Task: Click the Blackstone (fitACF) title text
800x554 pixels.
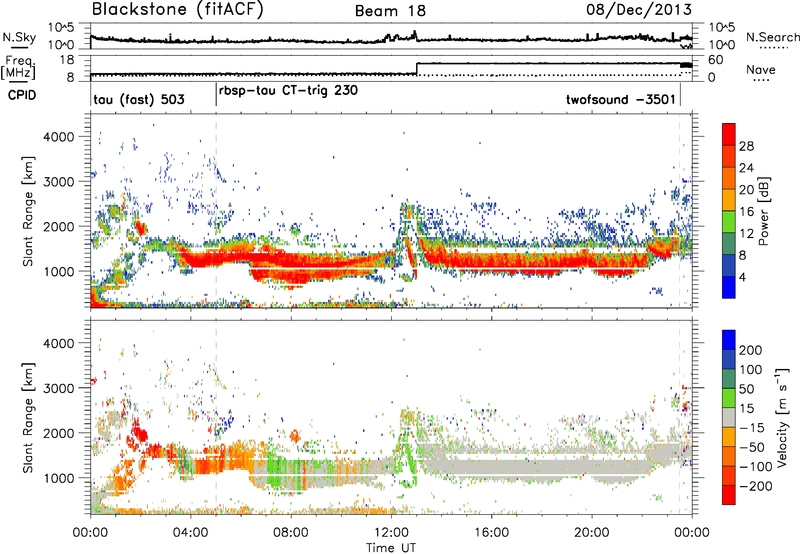Action: click(x=178, y=10)
